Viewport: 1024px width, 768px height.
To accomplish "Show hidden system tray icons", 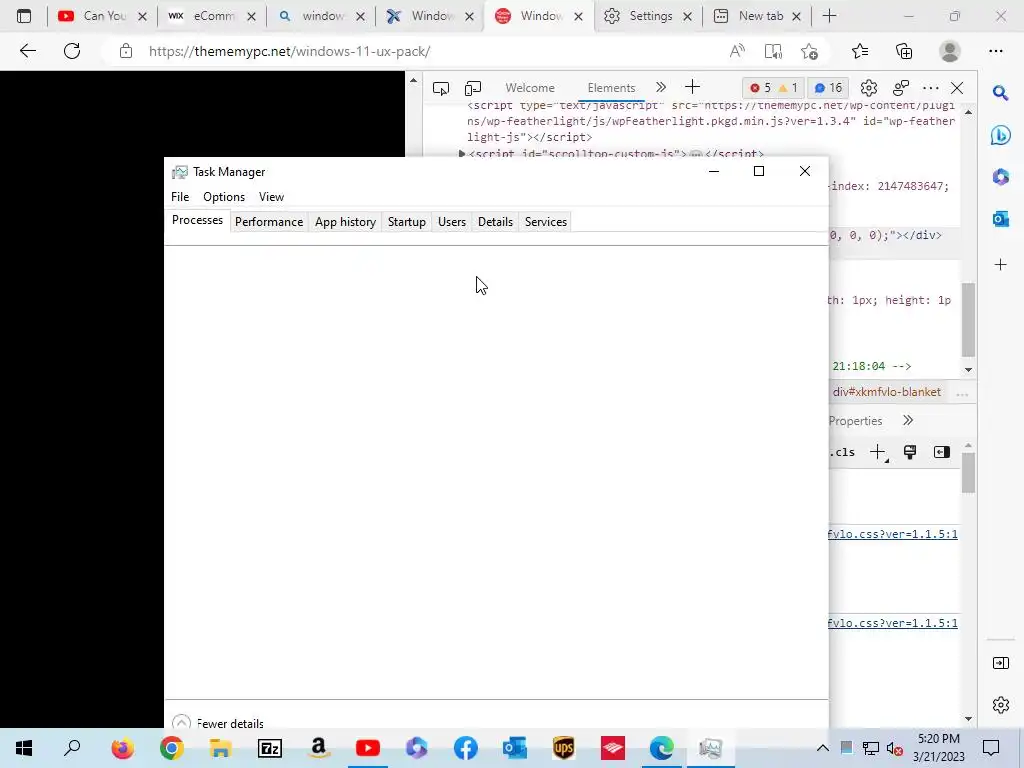I will pos(823,748).
